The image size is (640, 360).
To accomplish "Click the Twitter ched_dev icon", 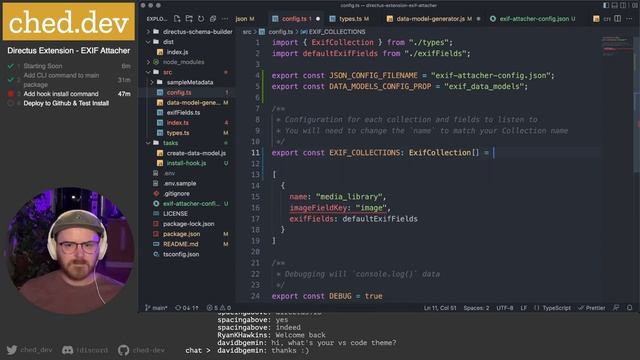I will click(x=12, y=350).
